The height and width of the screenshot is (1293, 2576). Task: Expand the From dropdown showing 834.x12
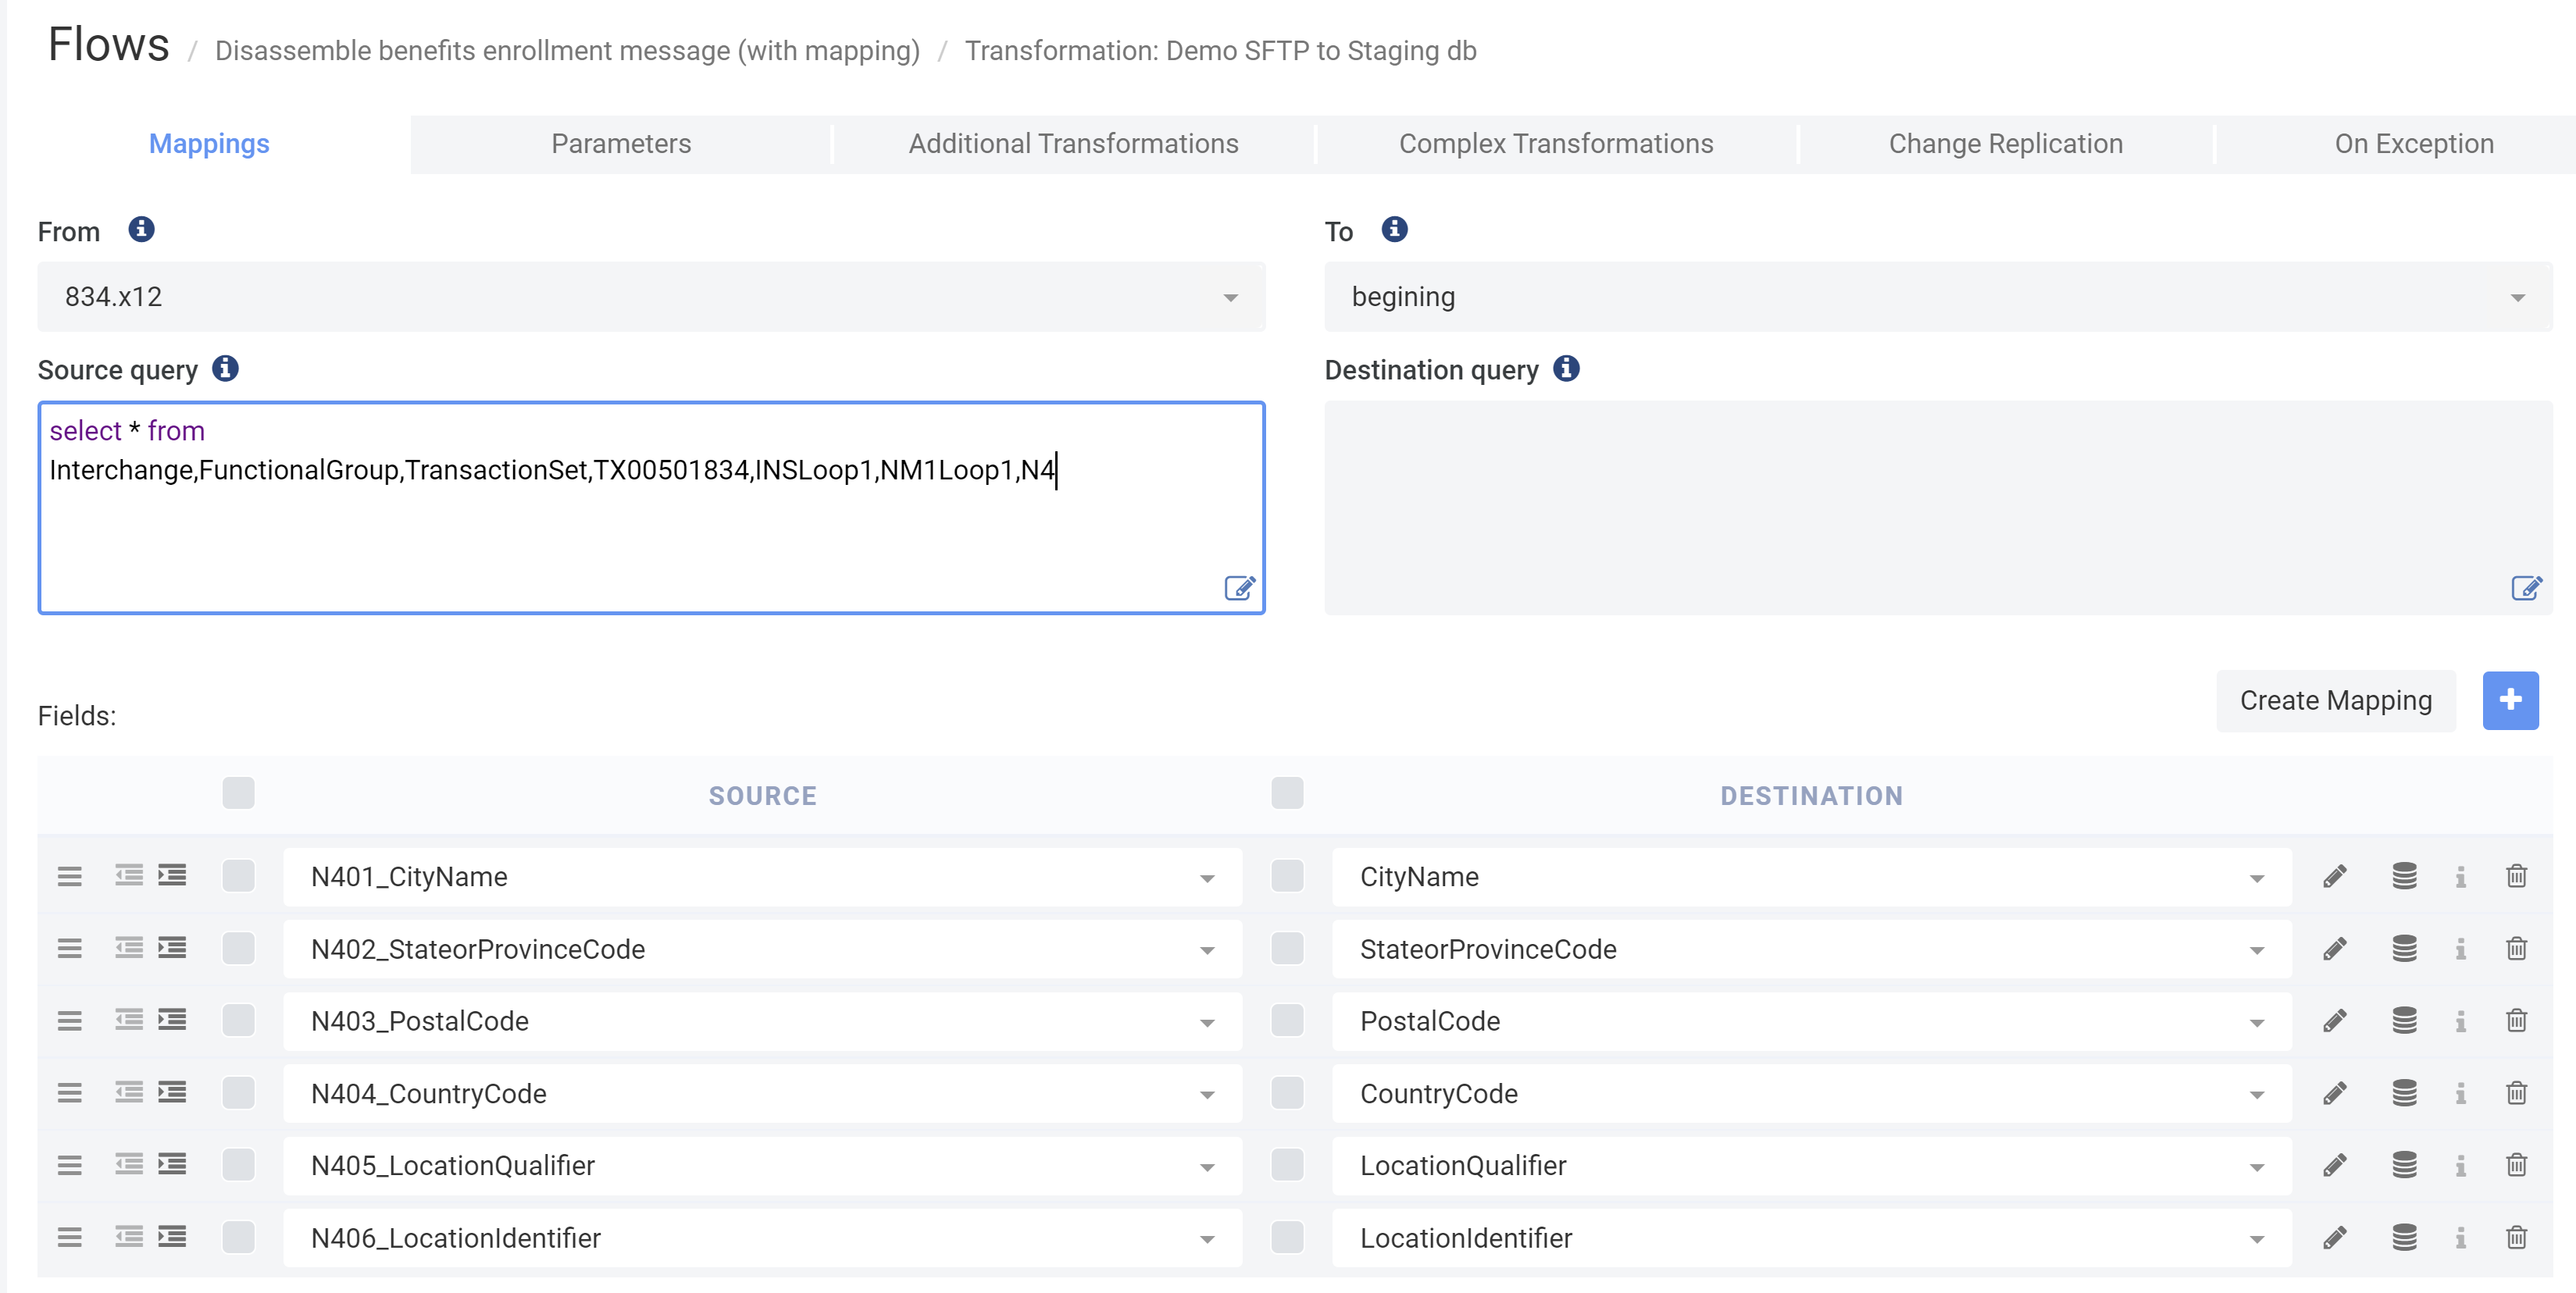point(651,297)
